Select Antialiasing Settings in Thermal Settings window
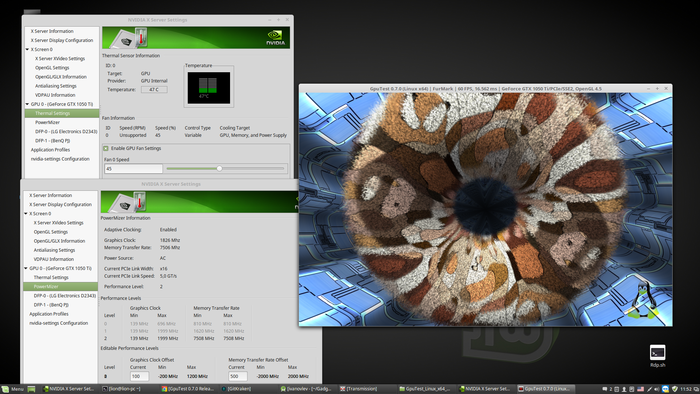The width and height of the screenshot is (700, 394). click(56, 86)
